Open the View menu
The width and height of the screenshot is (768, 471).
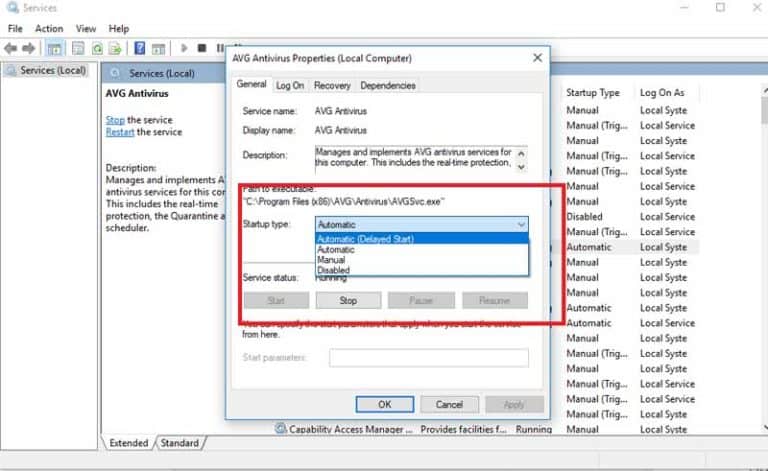[x=86, y=28]
